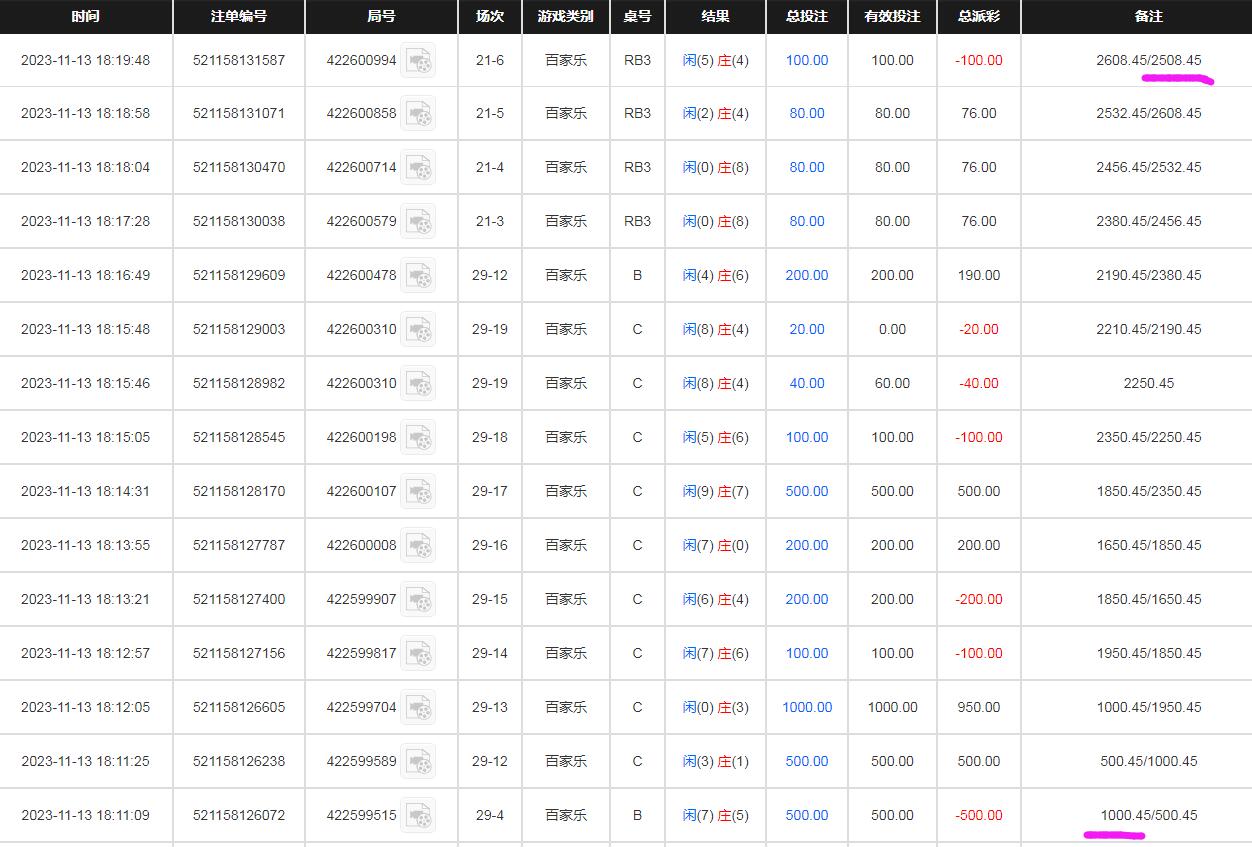Open video replay icon for round 422600994

click(x=418, y=60)
